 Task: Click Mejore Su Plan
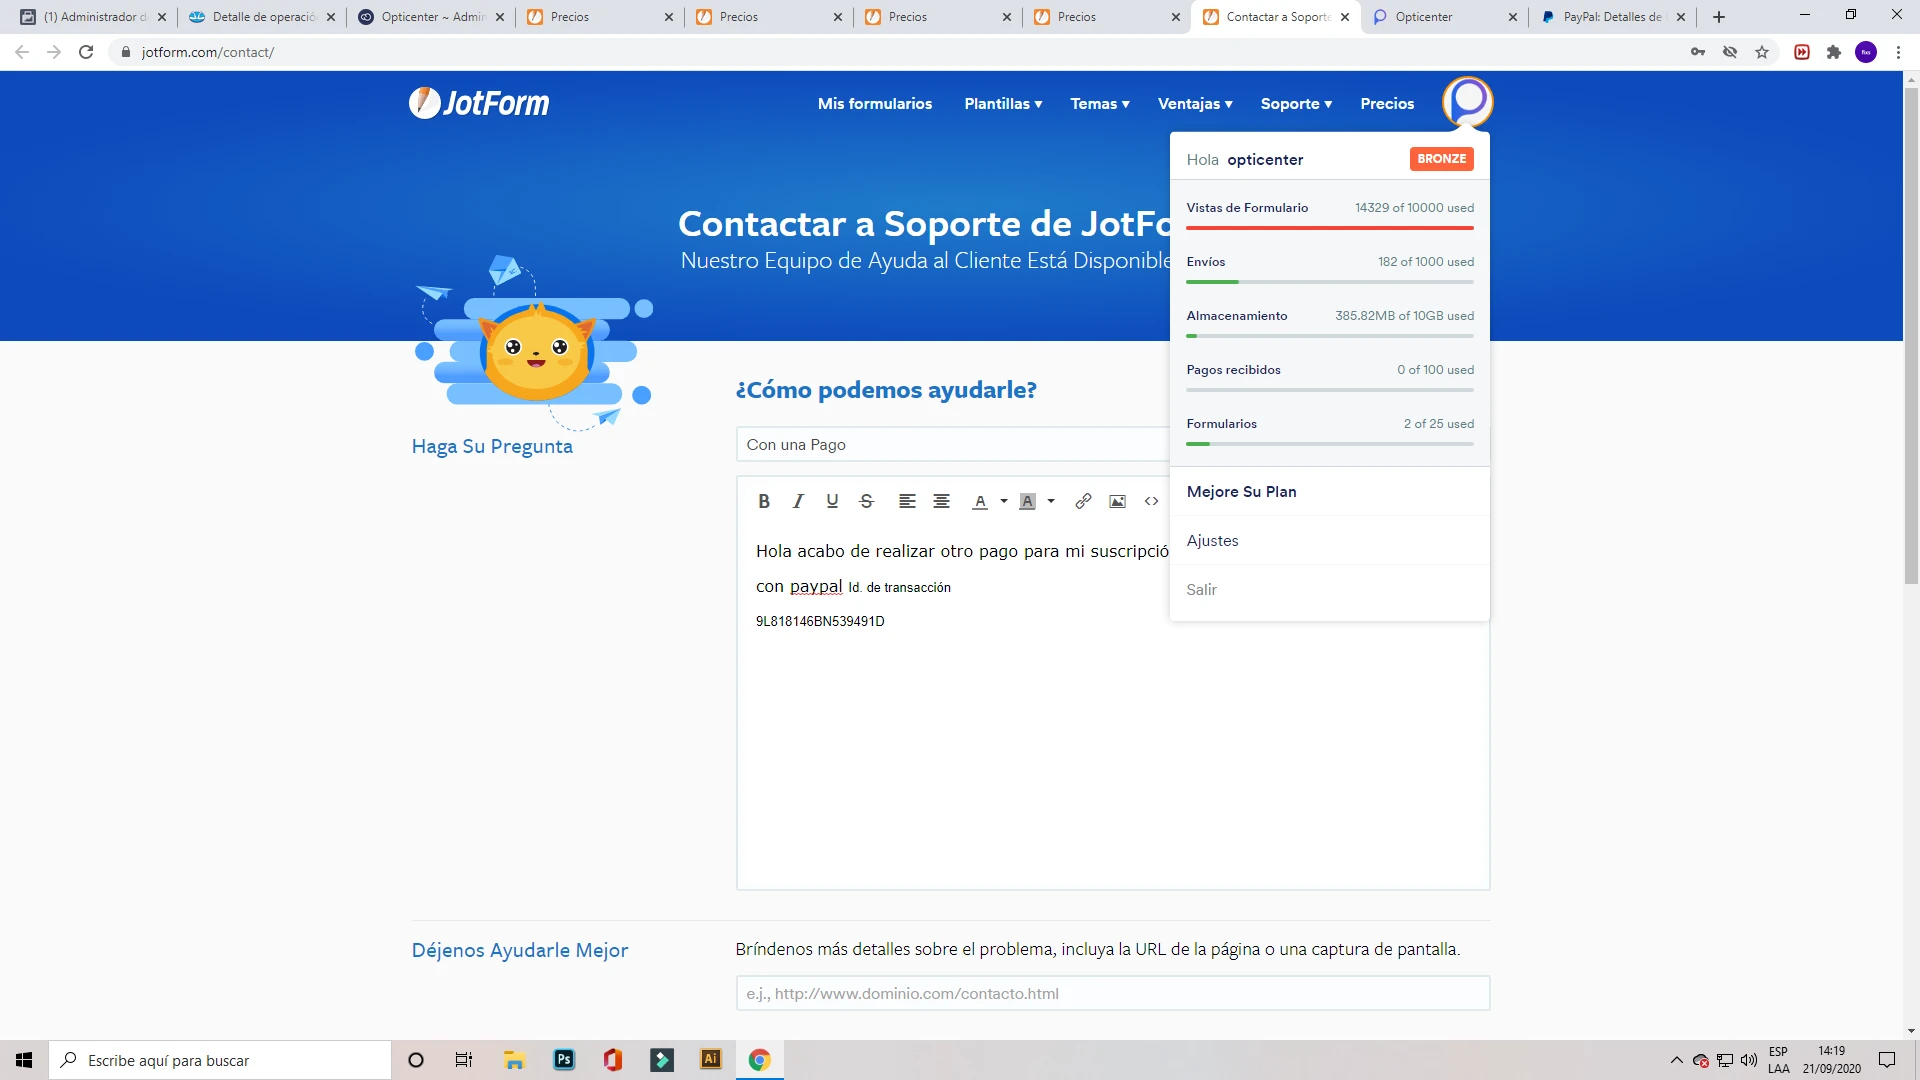coord(1241,491)
